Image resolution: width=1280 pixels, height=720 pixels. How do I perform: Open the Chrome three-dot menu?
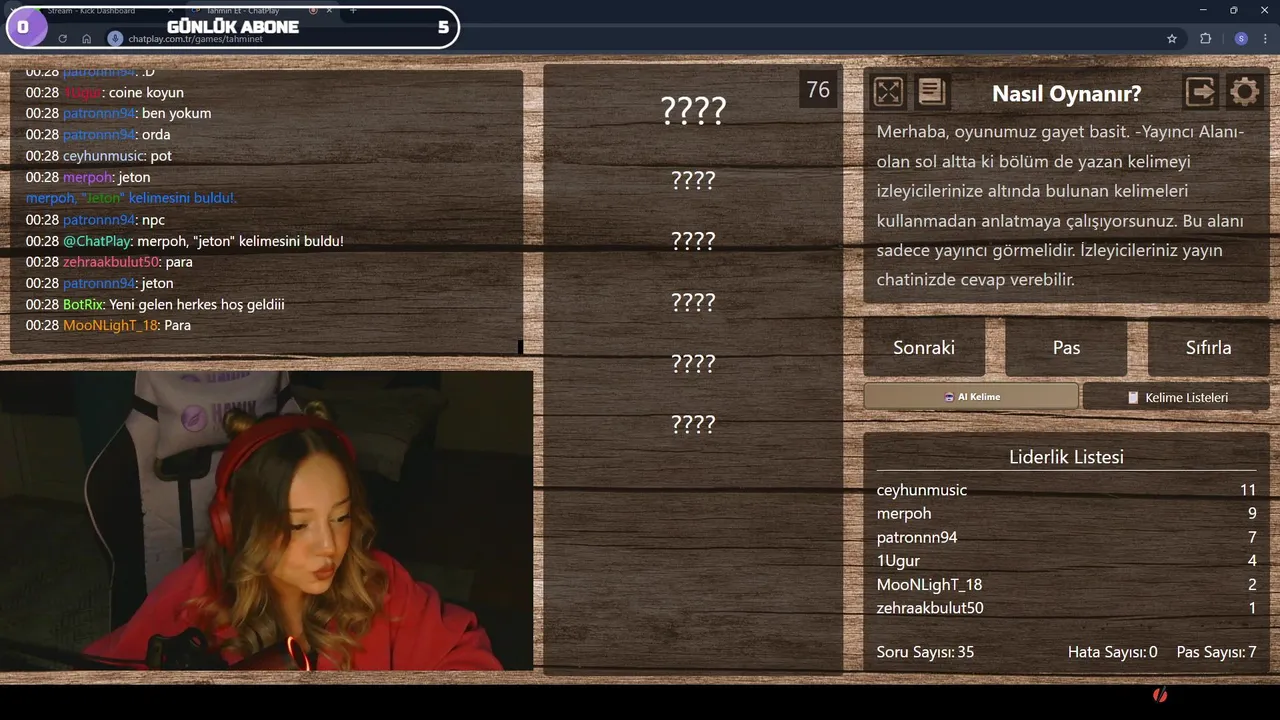[1266, 38]
